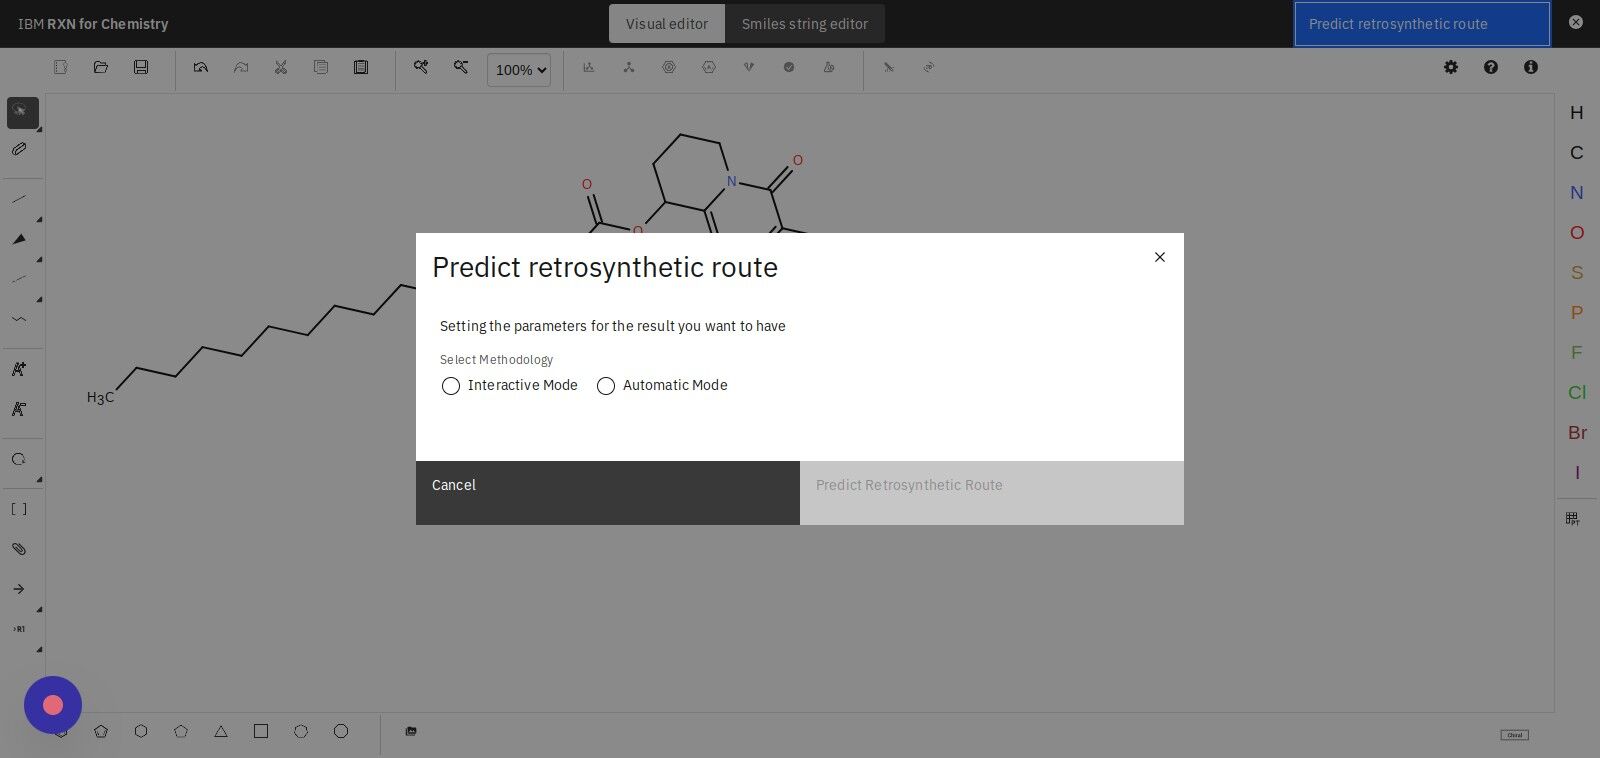The width and height of the screenshot is (1600, 758).
Task: Select the Charge Plus tool
Action: [19, 369]
